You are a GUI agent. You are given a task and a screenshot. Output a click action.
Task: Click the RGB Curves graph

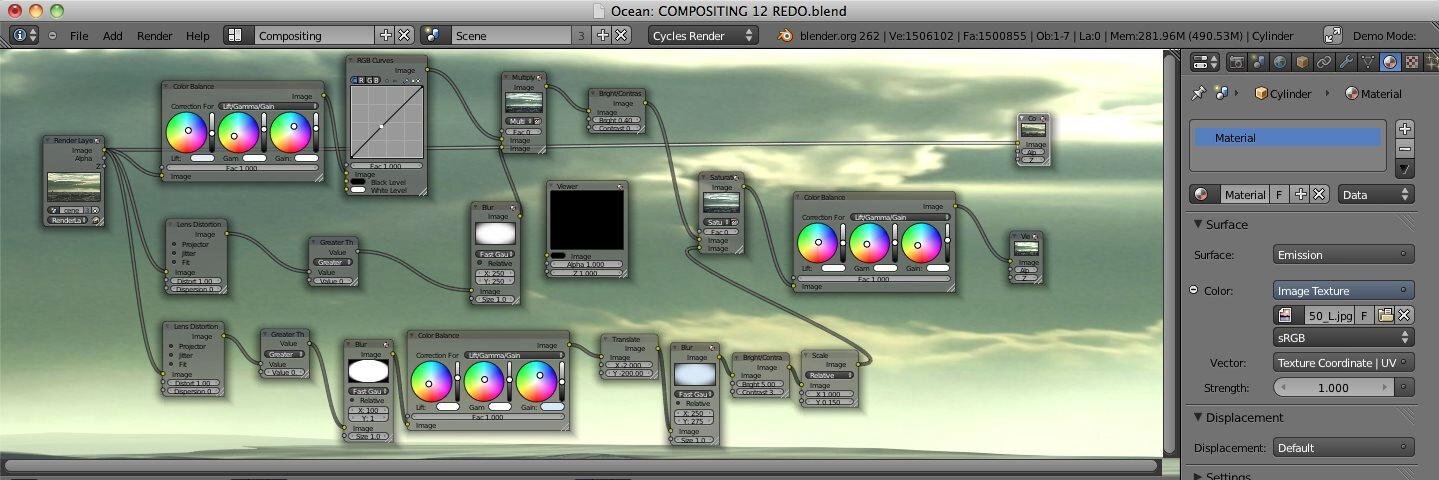(386, 123)
